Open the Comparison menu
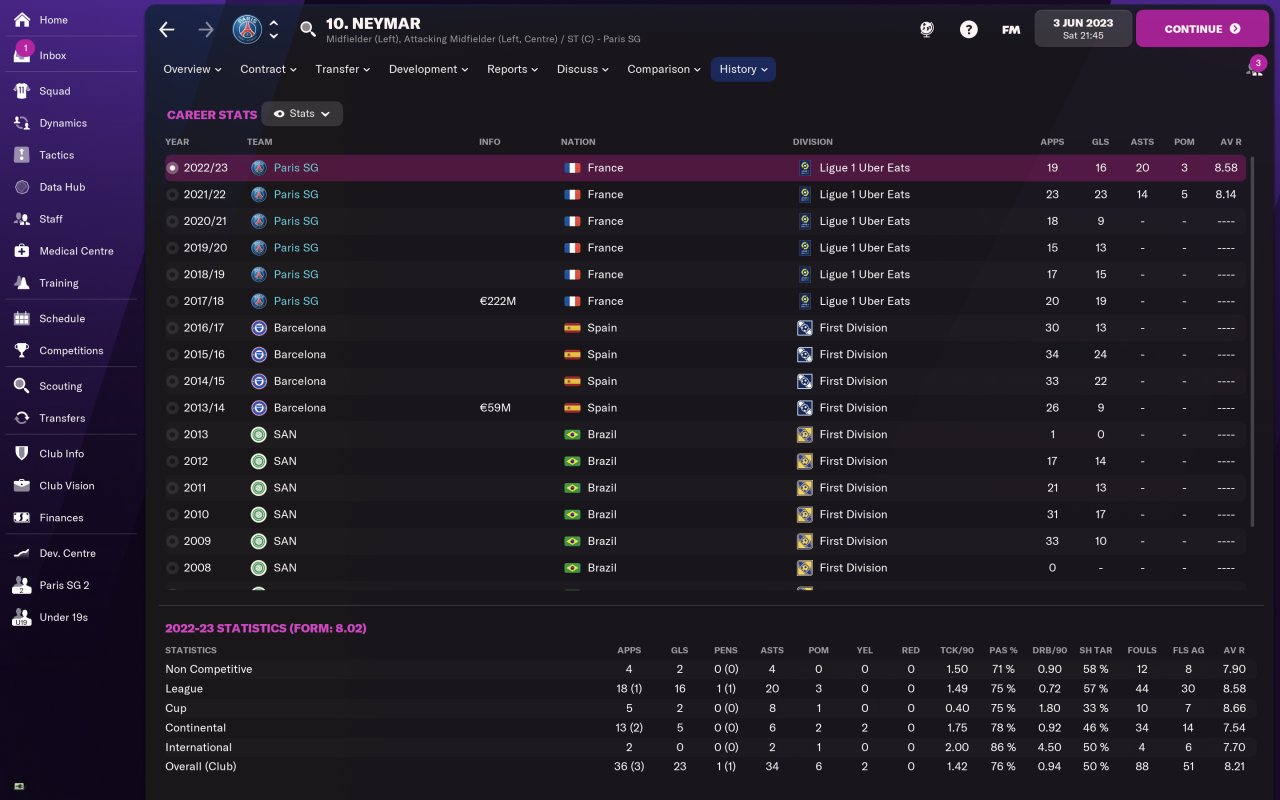This screenshot has height=800, width=1280. 664,69
